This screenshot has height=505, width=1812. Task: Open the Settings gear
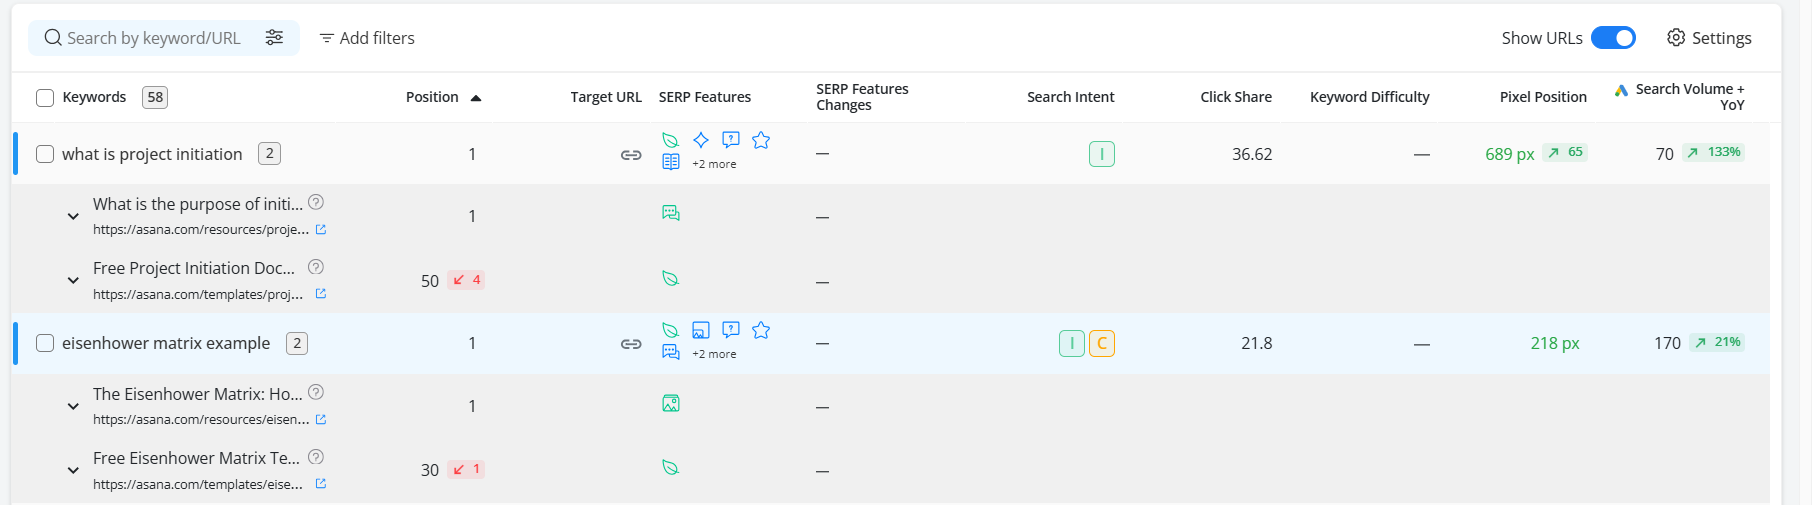1676,38
